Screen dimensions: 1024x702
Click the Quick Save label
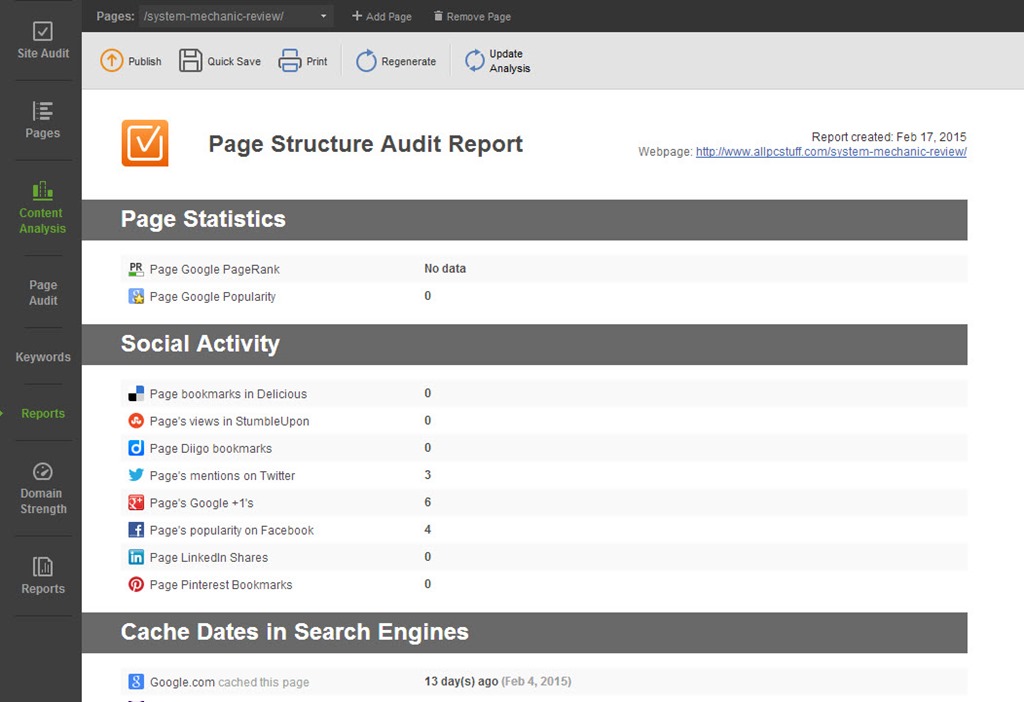click(x=234, y=61)
